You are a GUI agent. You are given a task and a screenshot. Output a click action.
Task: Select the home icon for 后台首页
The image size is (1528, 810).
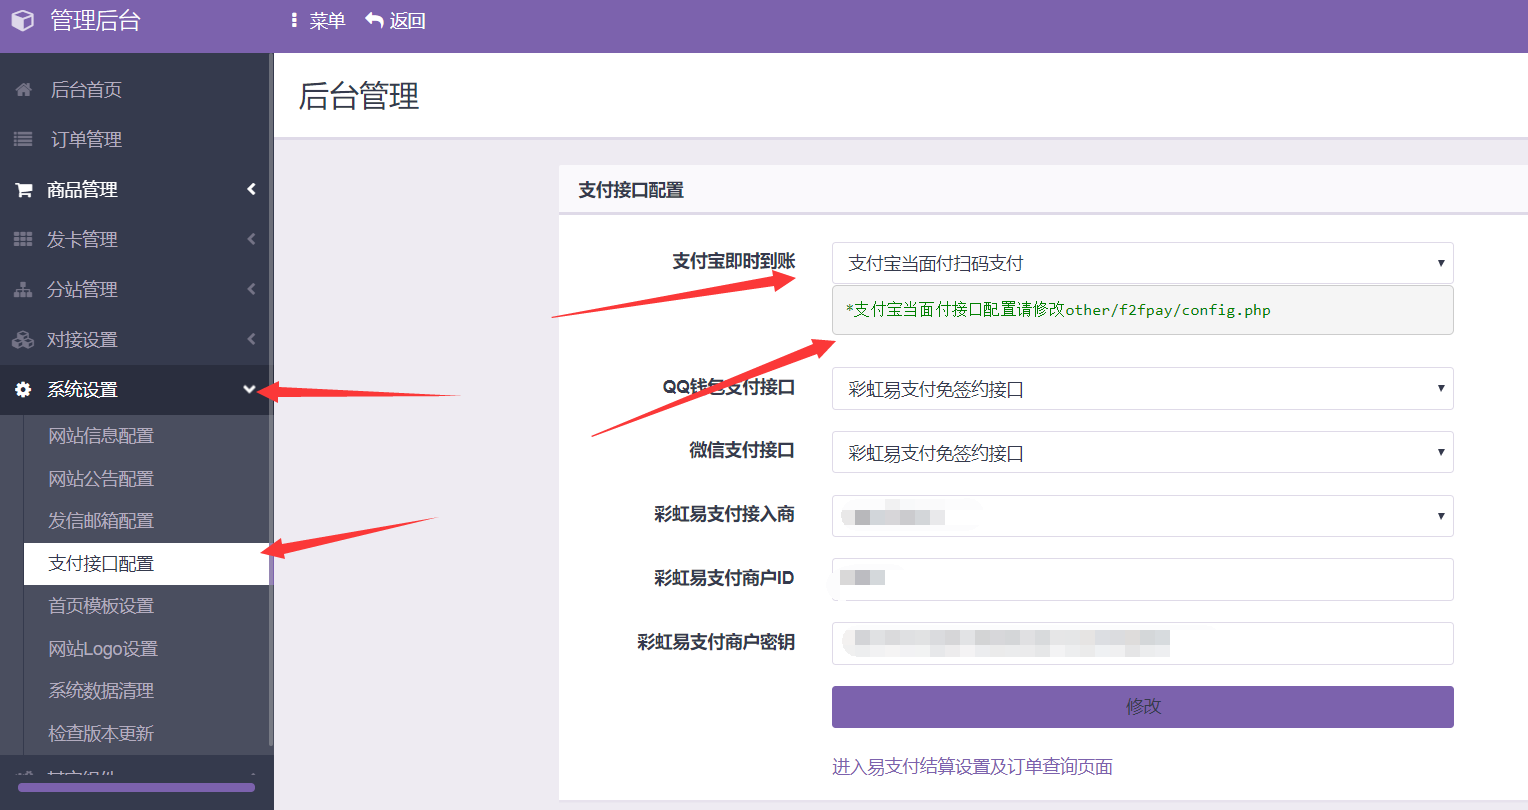tap(22, 89)
